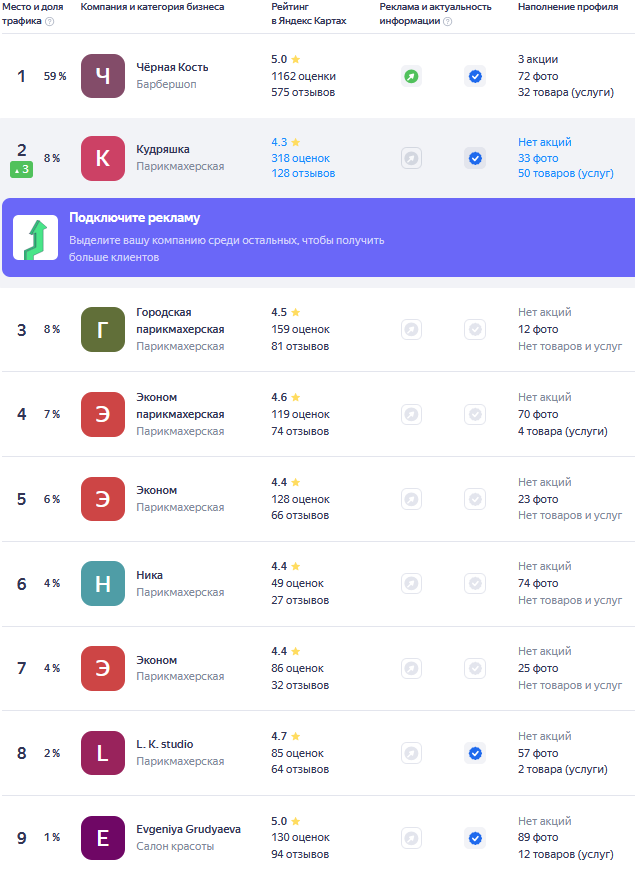Click the blue verified checkmark in Кудряшка row
635x875 pixels.
click(475, 158)
